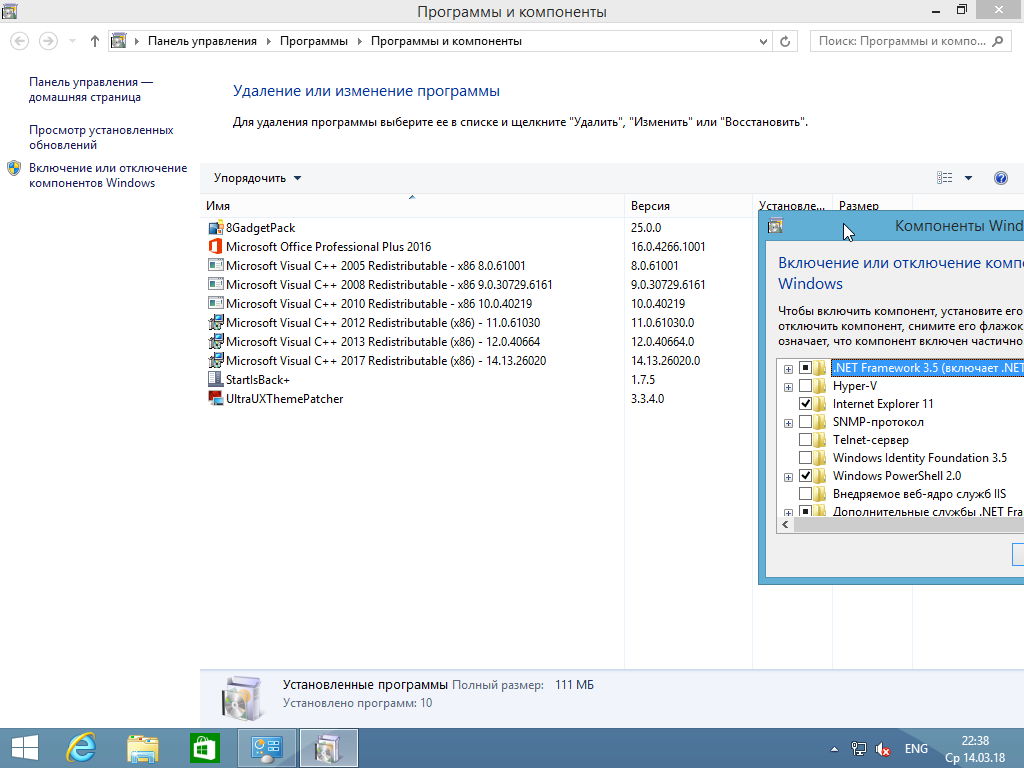
Task: Click the UltraUXThemePatcher program icon
Action: tap(216, 398)
